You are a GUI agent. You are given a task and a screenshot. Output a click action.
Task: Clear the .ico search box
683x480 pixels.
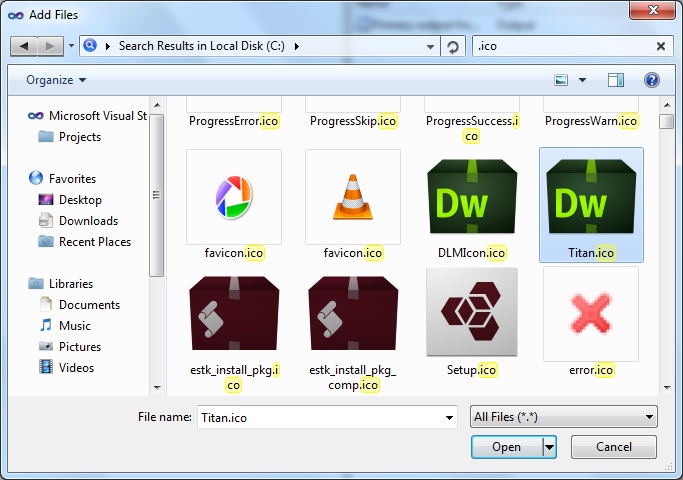(x=660, y=46)
